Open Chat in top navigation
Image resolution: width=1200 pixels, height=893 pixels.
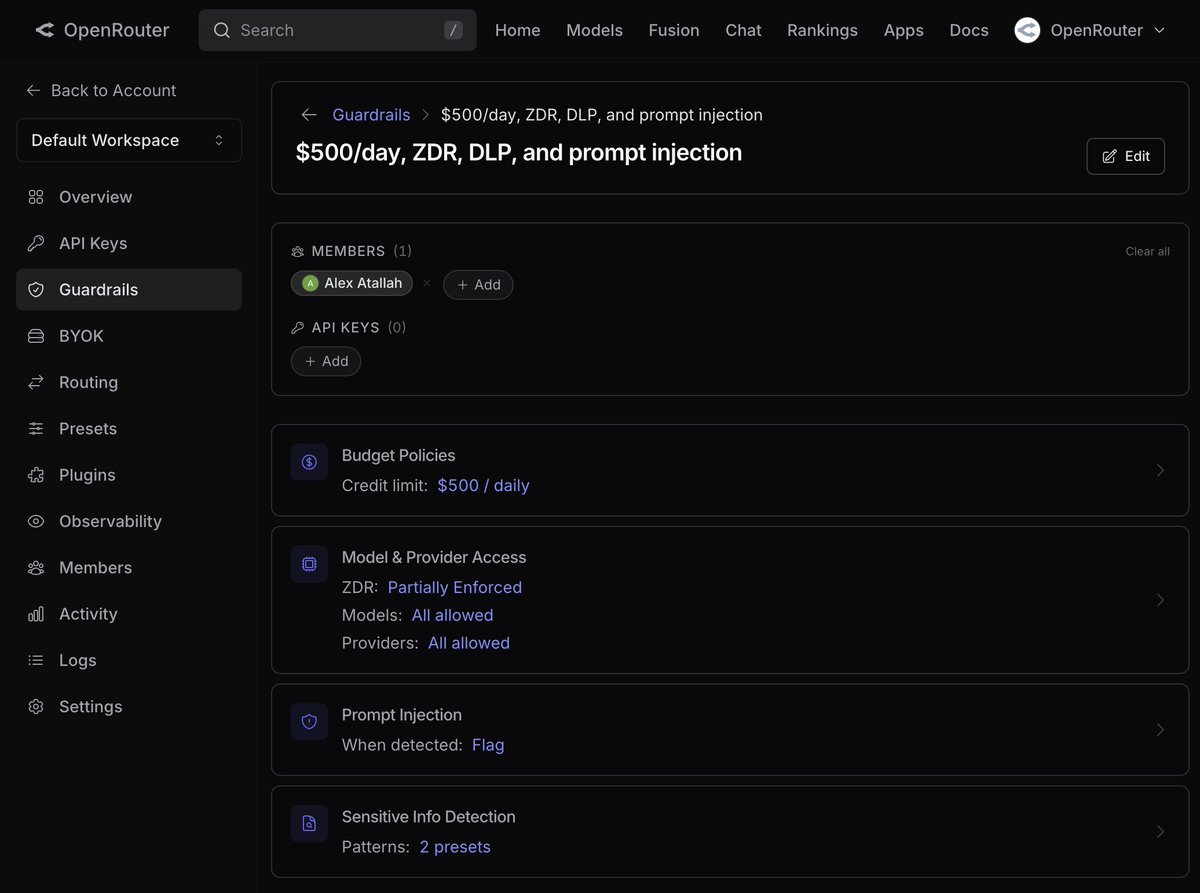(743, 30)
